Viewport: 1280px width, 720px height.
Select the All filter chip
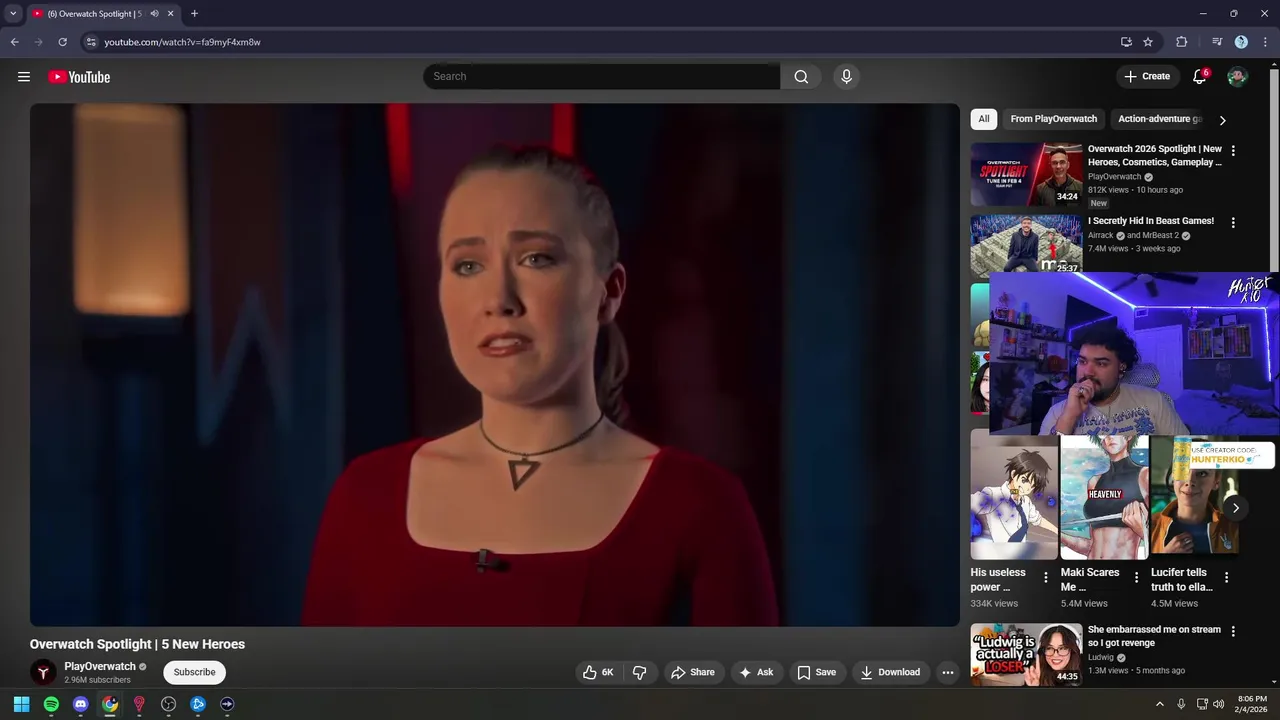984,119
